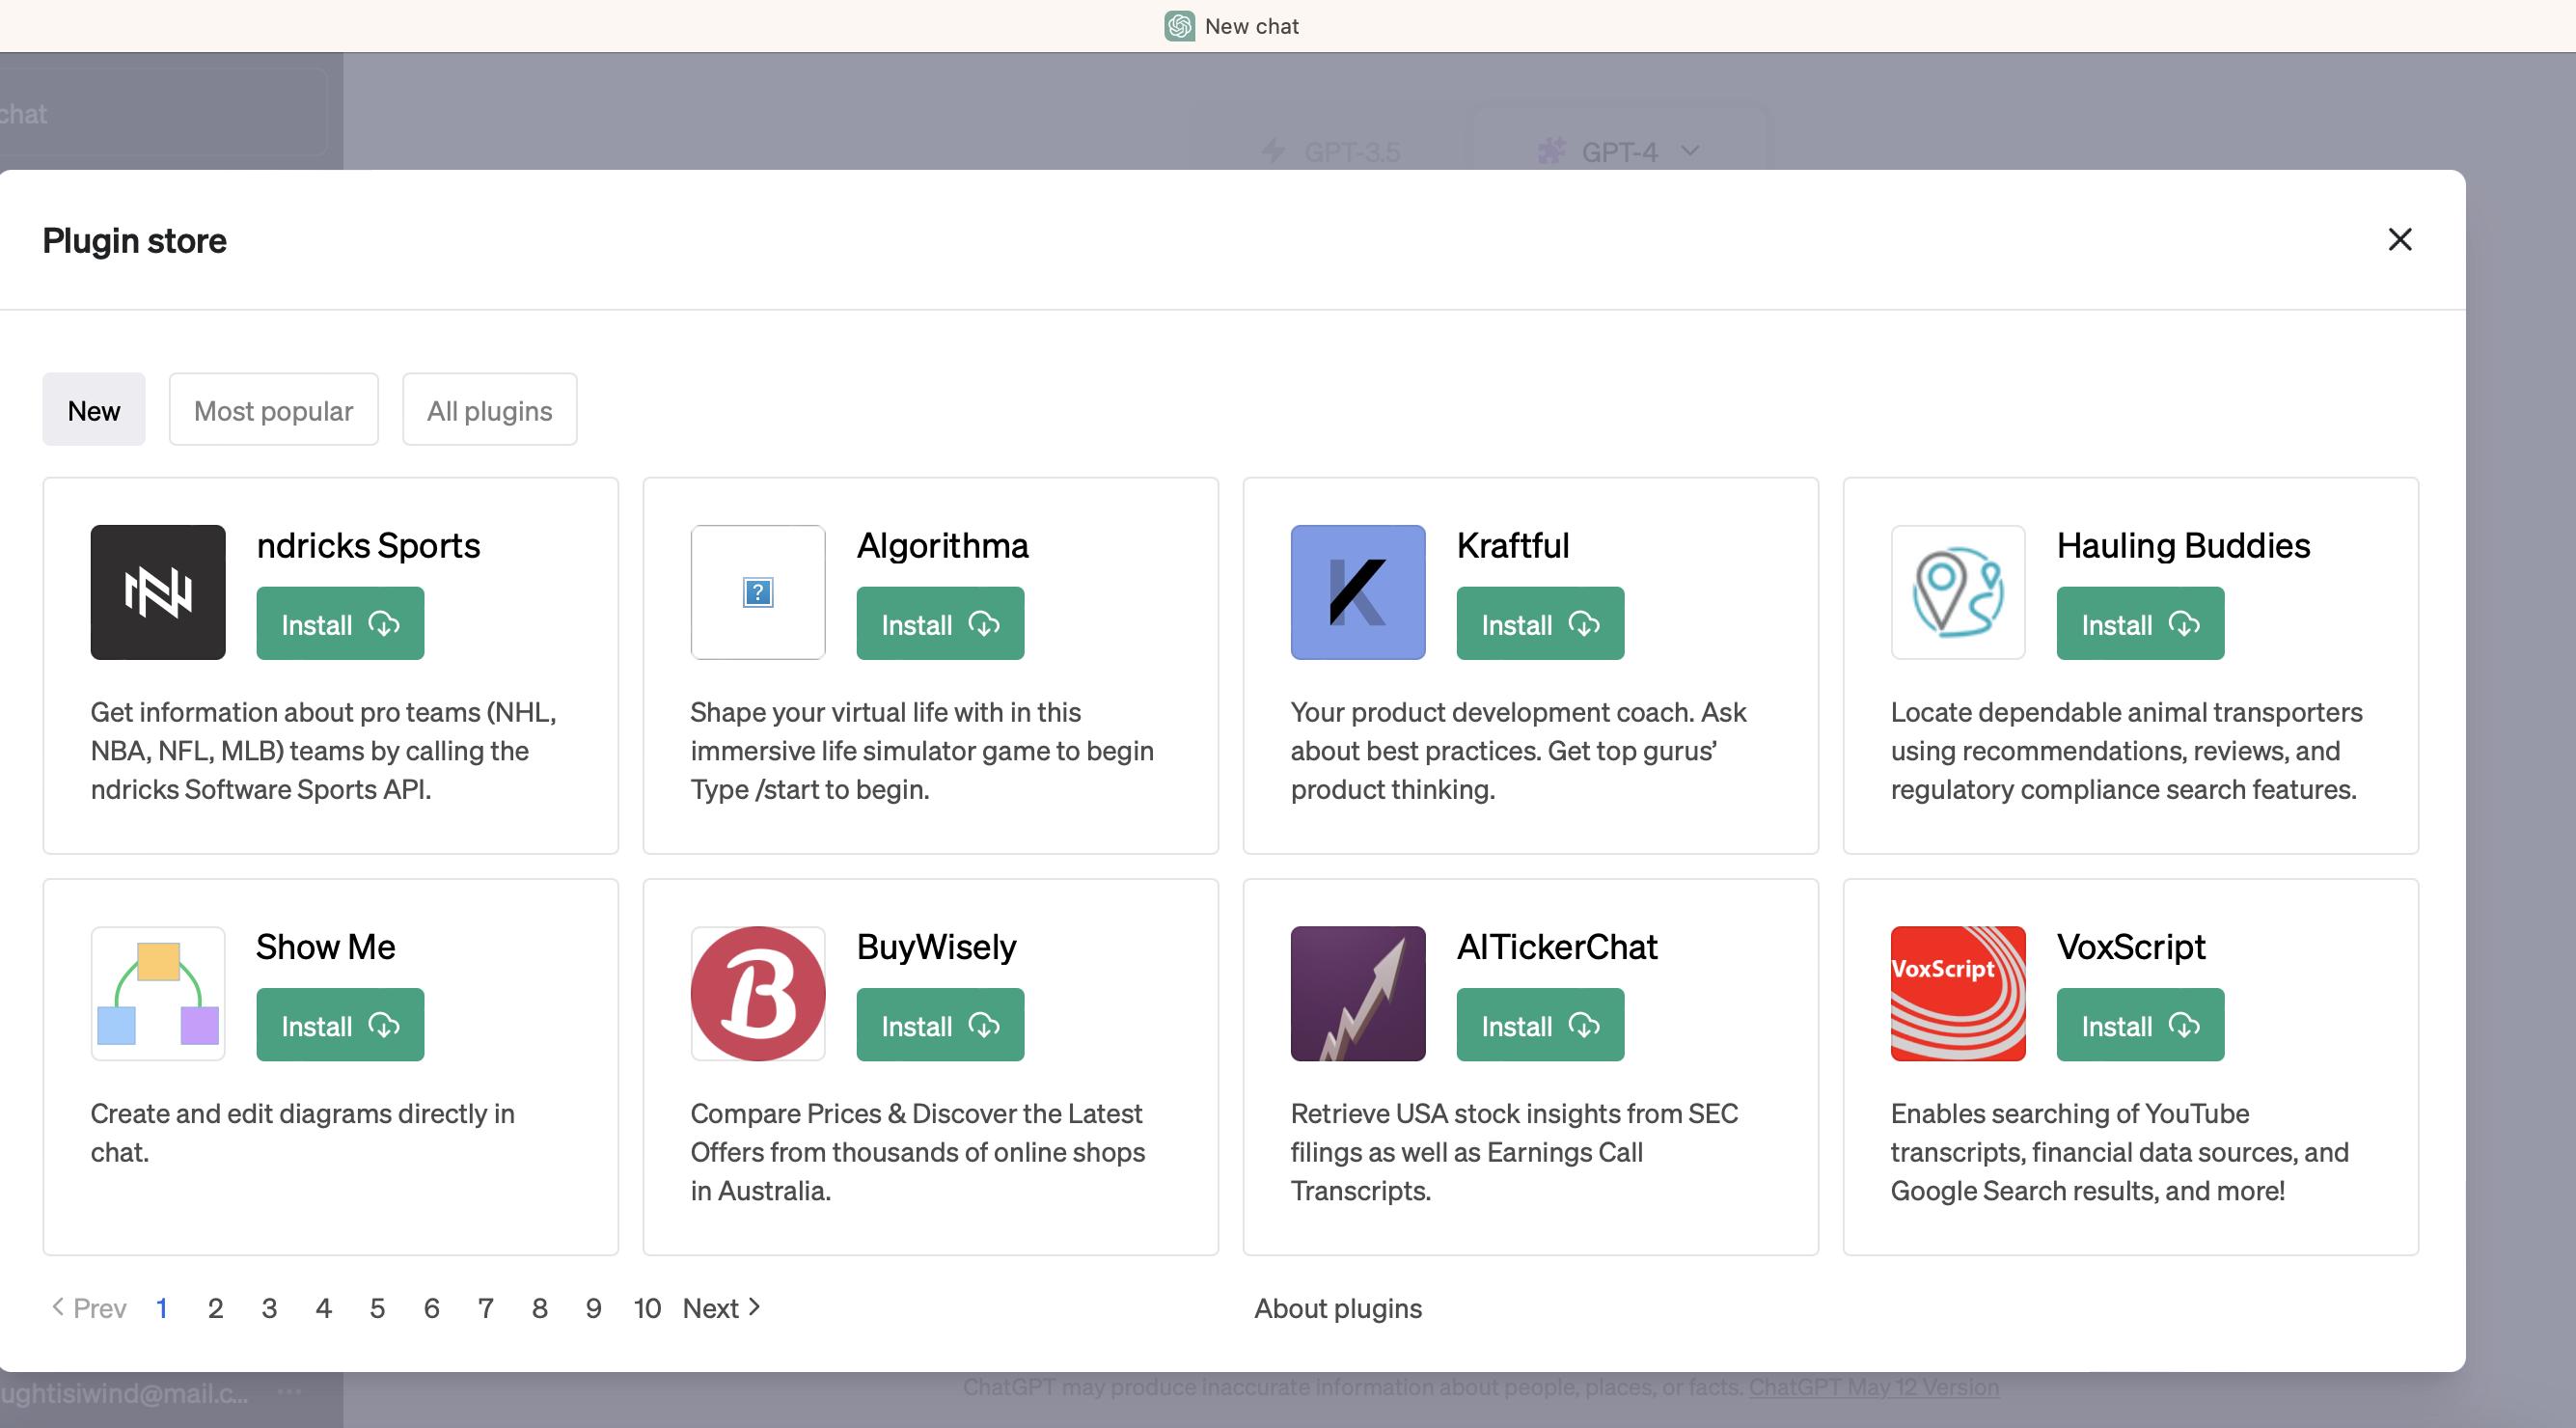Jump to page 5 of plugins
Screen dimensions: 2576x1428
[377, 1308]
